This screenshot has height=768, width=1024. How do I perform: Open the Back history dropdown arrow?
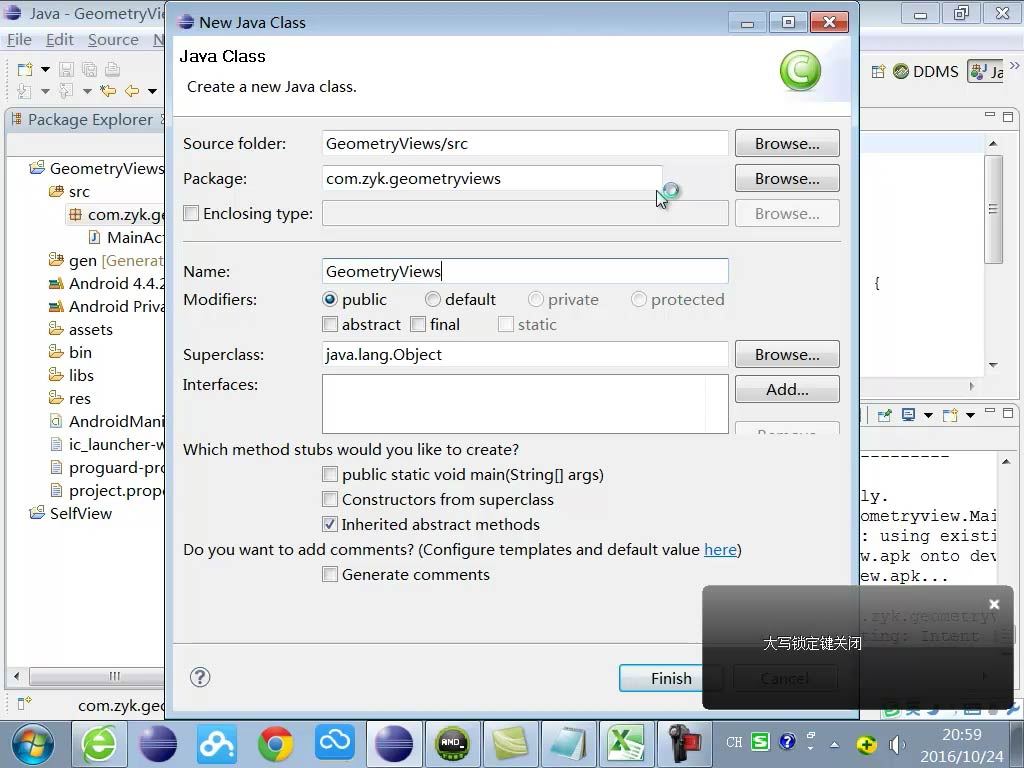(x=152, y=91)
